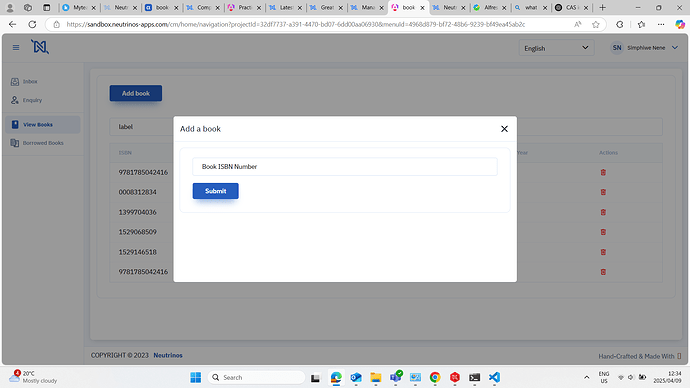Click the Neutrinos logo icon
The height and width of the screenshot is (388, 690).
point(40,47)
